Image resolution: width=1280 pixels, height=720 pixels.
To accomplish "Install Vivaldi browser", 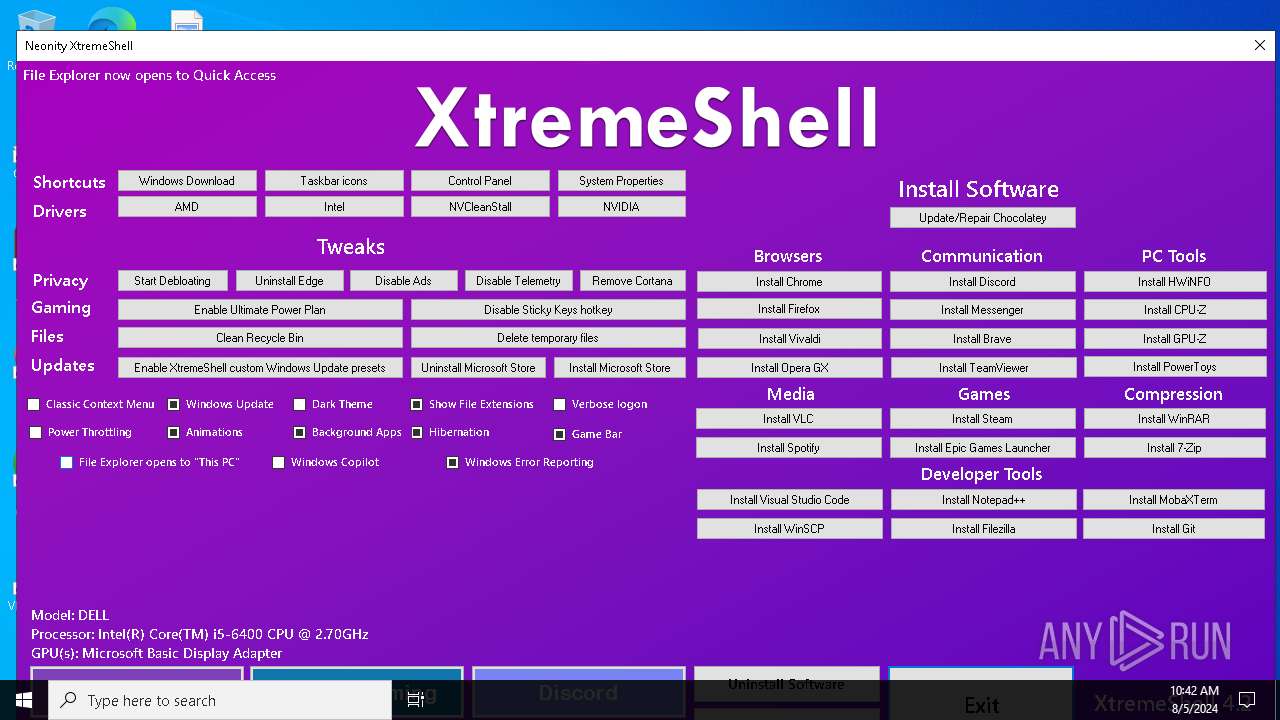I will [x=789, y=339].
